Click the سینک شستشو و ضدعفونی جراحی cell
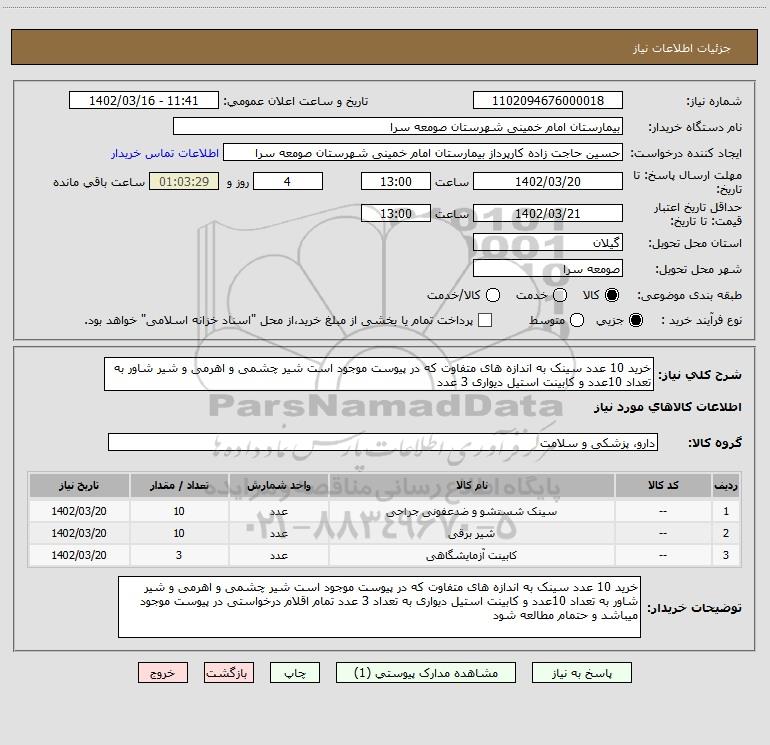 (471, 511)
